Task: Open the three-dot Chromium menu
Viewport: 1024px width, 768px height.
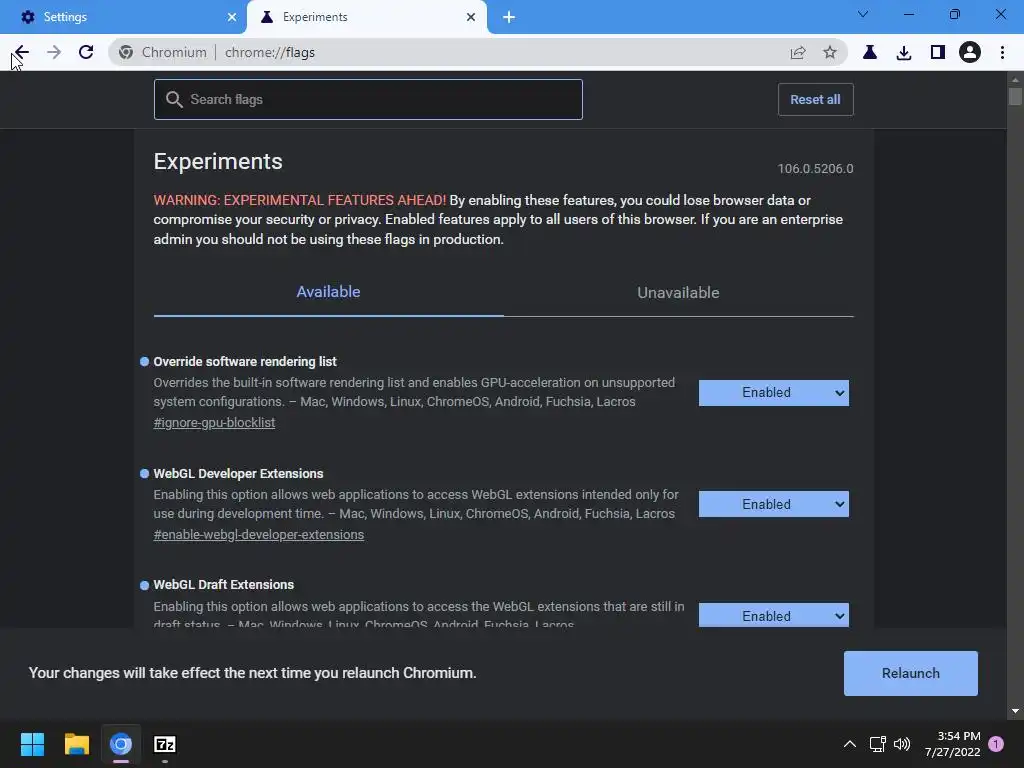Action: 1002,52
